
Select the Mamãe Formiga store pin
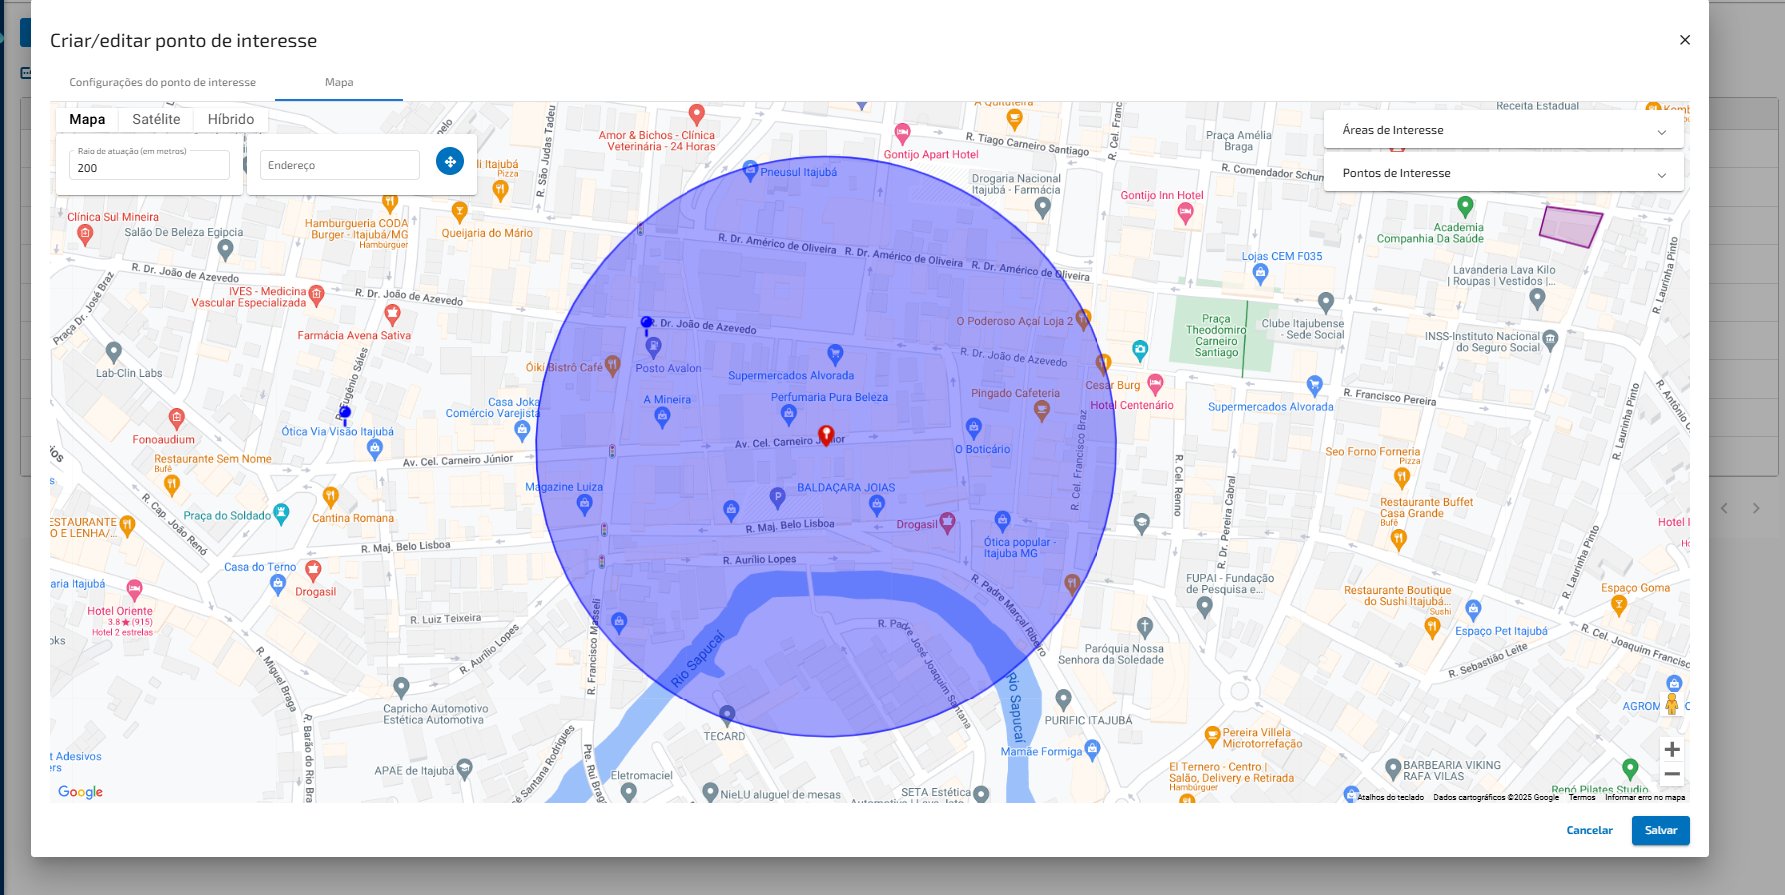(1092, 748)
